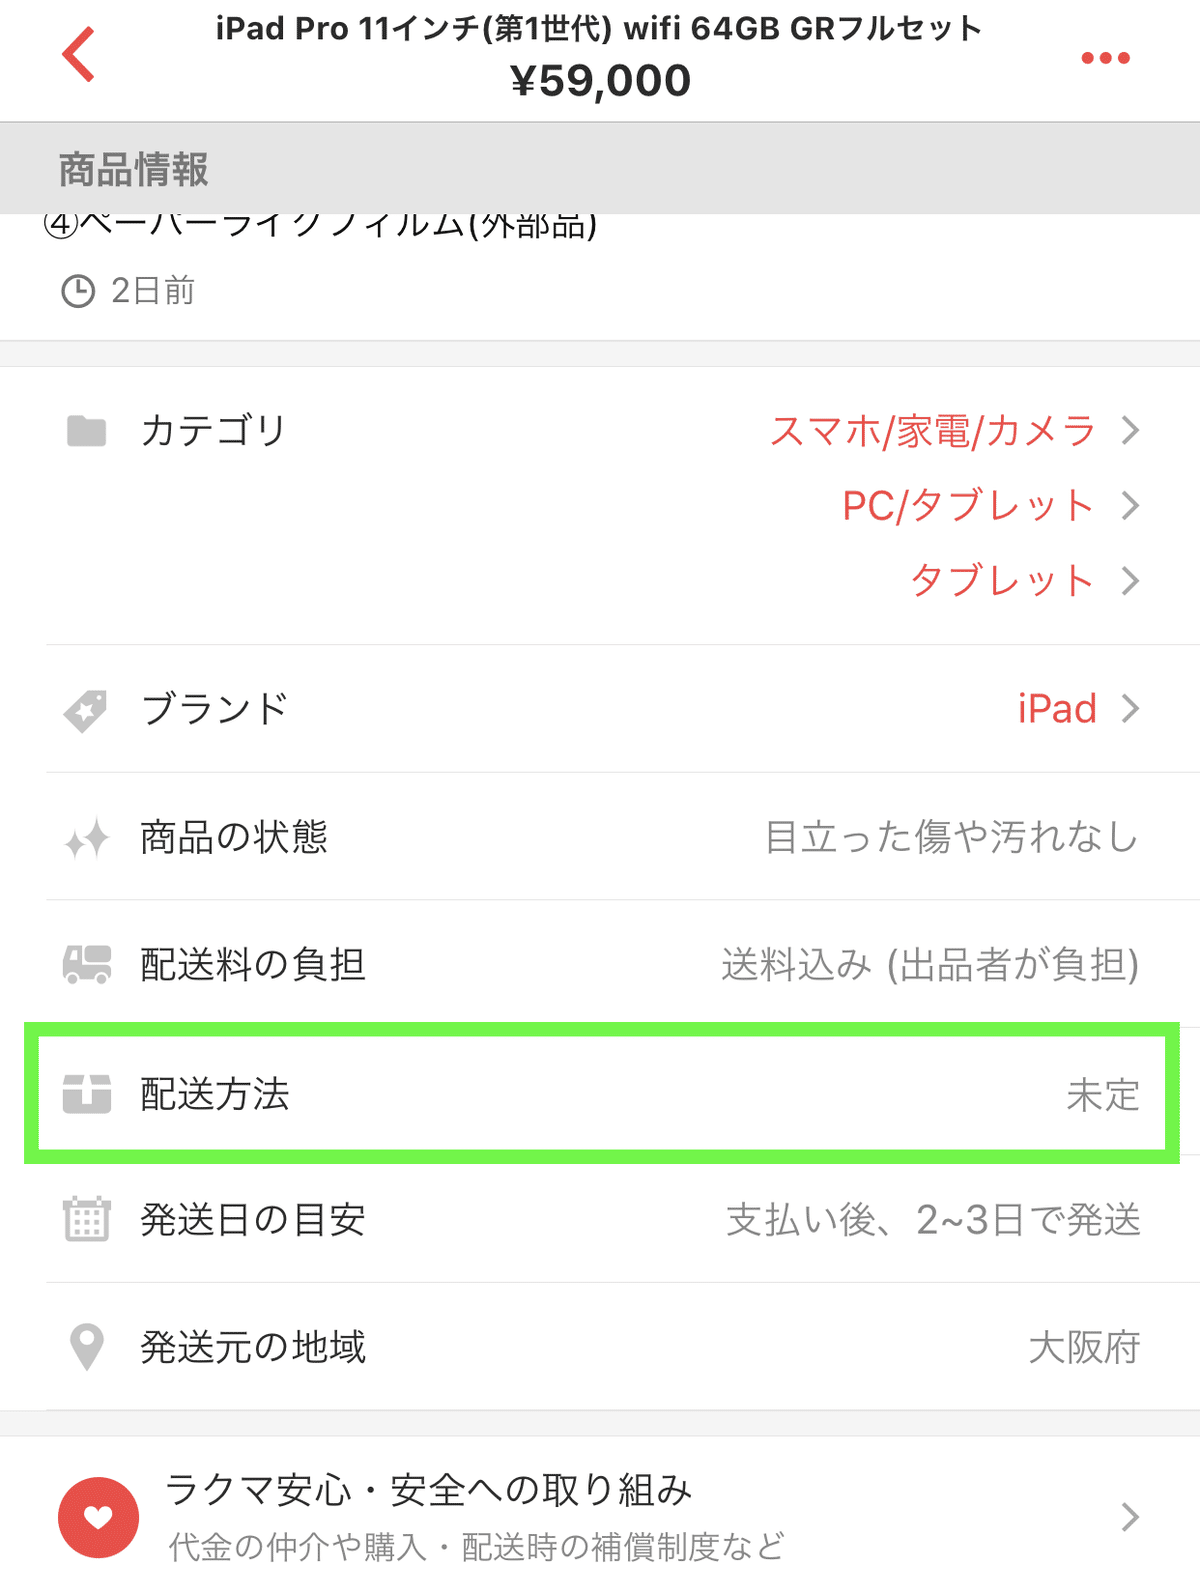1200x1586 pixels.
Task: Select the 配送方法 未定 row
Action: click(602, 1093)
